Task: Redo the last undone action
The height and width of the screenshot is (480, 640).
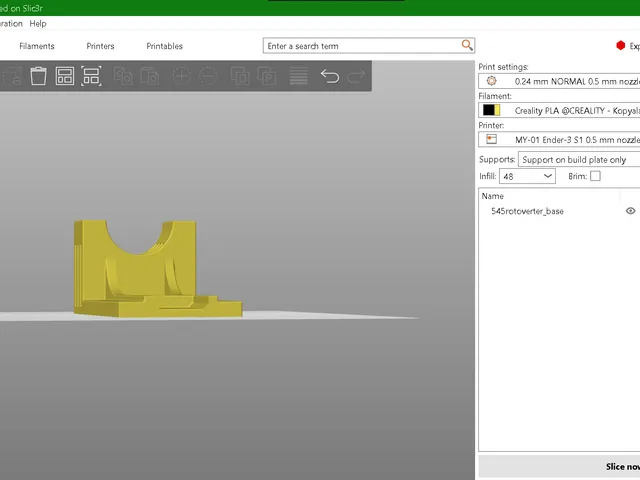Action: (356, 76)
